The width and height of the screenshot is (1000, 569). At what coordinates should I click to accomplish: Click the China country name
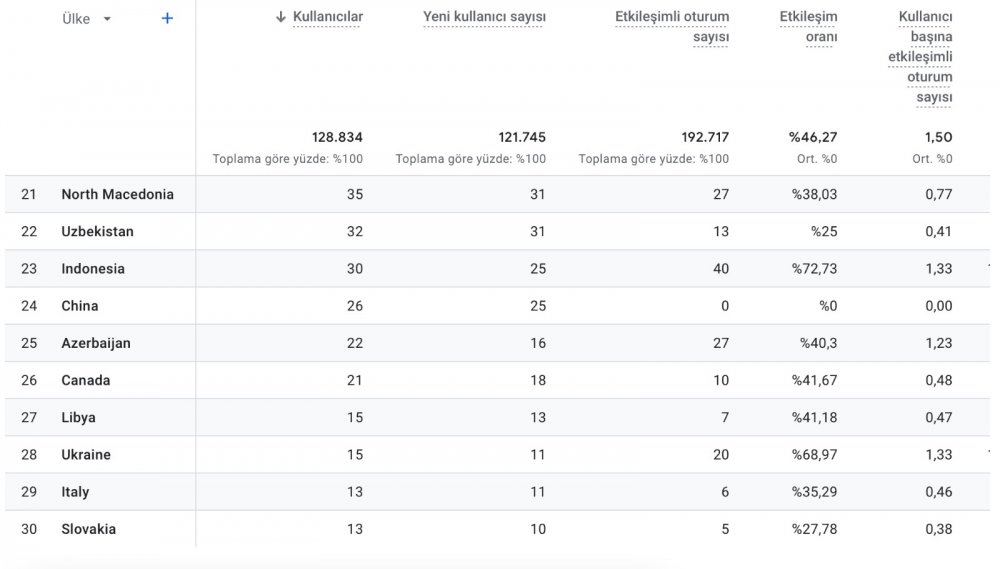80,306
